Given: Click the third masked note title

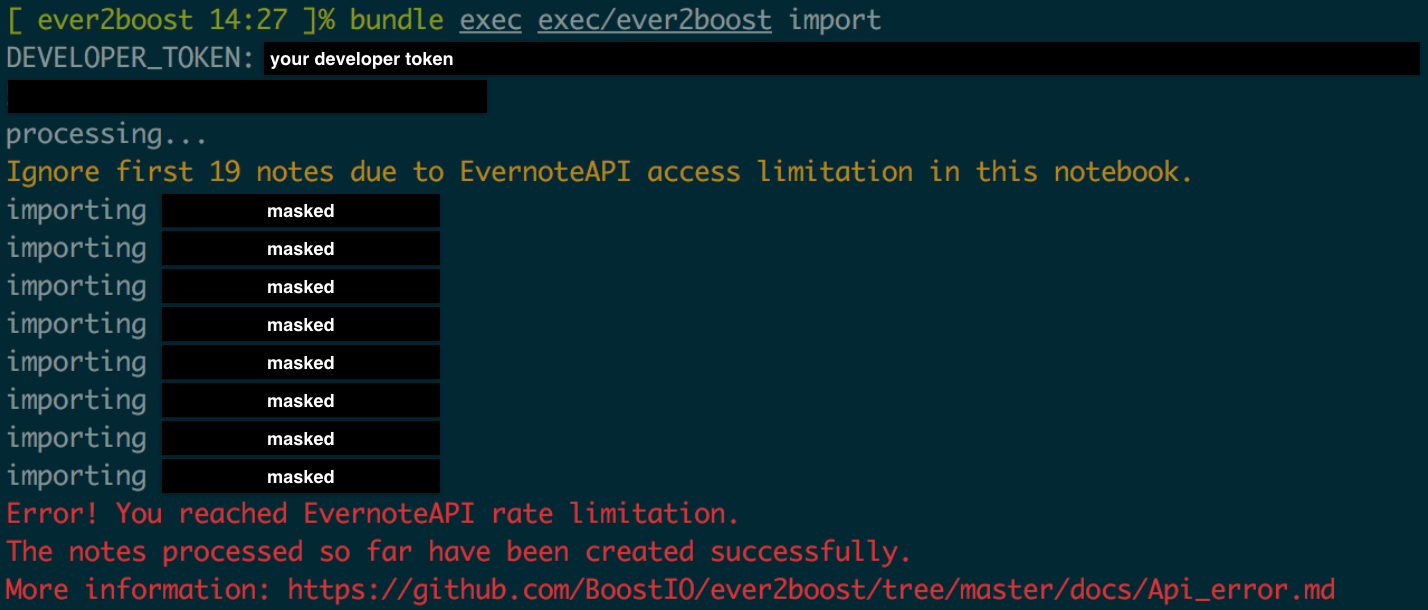Looking at the screenshot, I should 301,287.
